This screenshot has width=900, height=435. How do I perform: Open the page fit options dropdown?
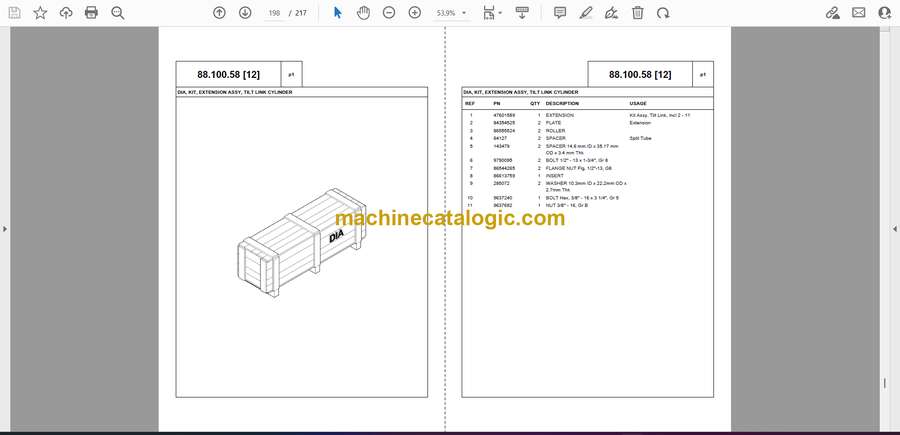pos(492,13)
